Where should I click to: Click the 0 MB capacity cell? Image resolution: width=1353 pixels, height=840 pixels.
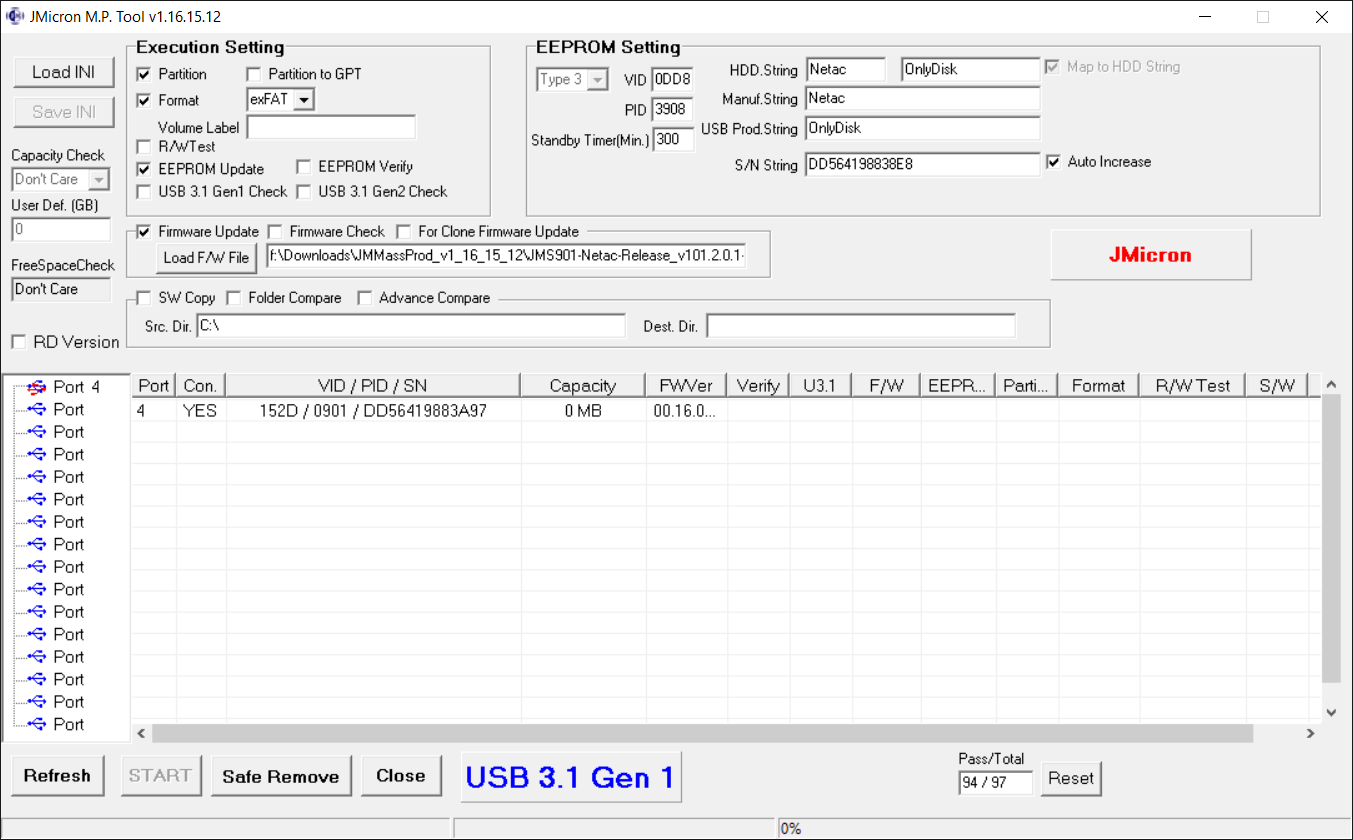click(x=582, y=410)
